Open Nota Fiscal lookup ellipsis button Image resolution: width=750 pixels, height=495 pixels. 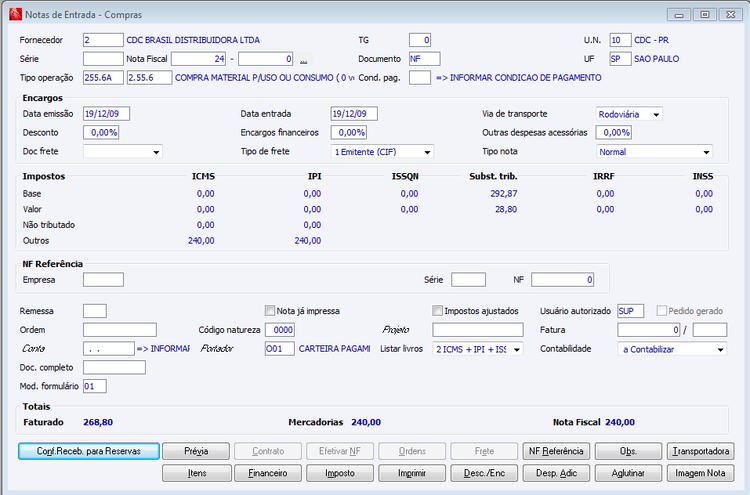pyautogui.click(x=304, y=59)
